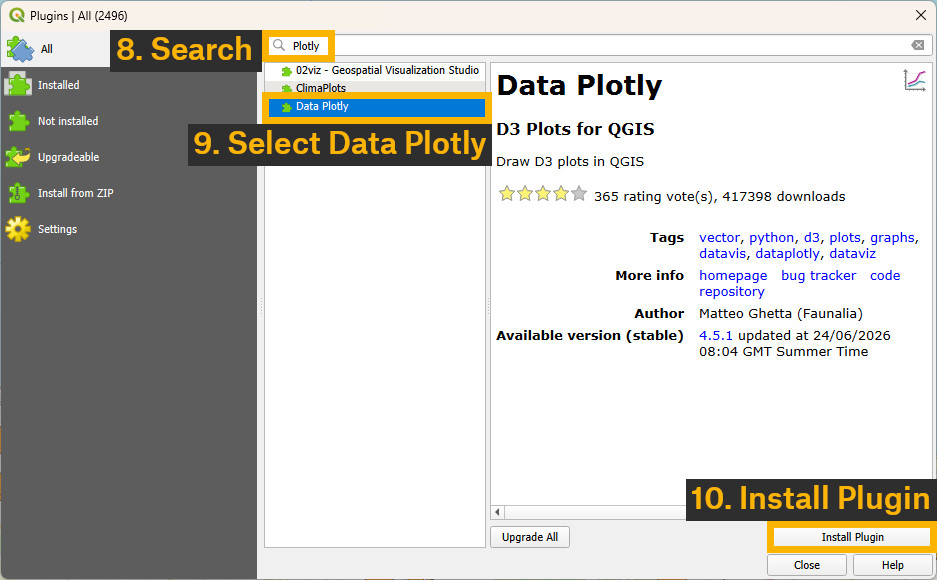Click the Upgradeable arrow puzzle icon
Screen dimensions: 937x580
18,157
